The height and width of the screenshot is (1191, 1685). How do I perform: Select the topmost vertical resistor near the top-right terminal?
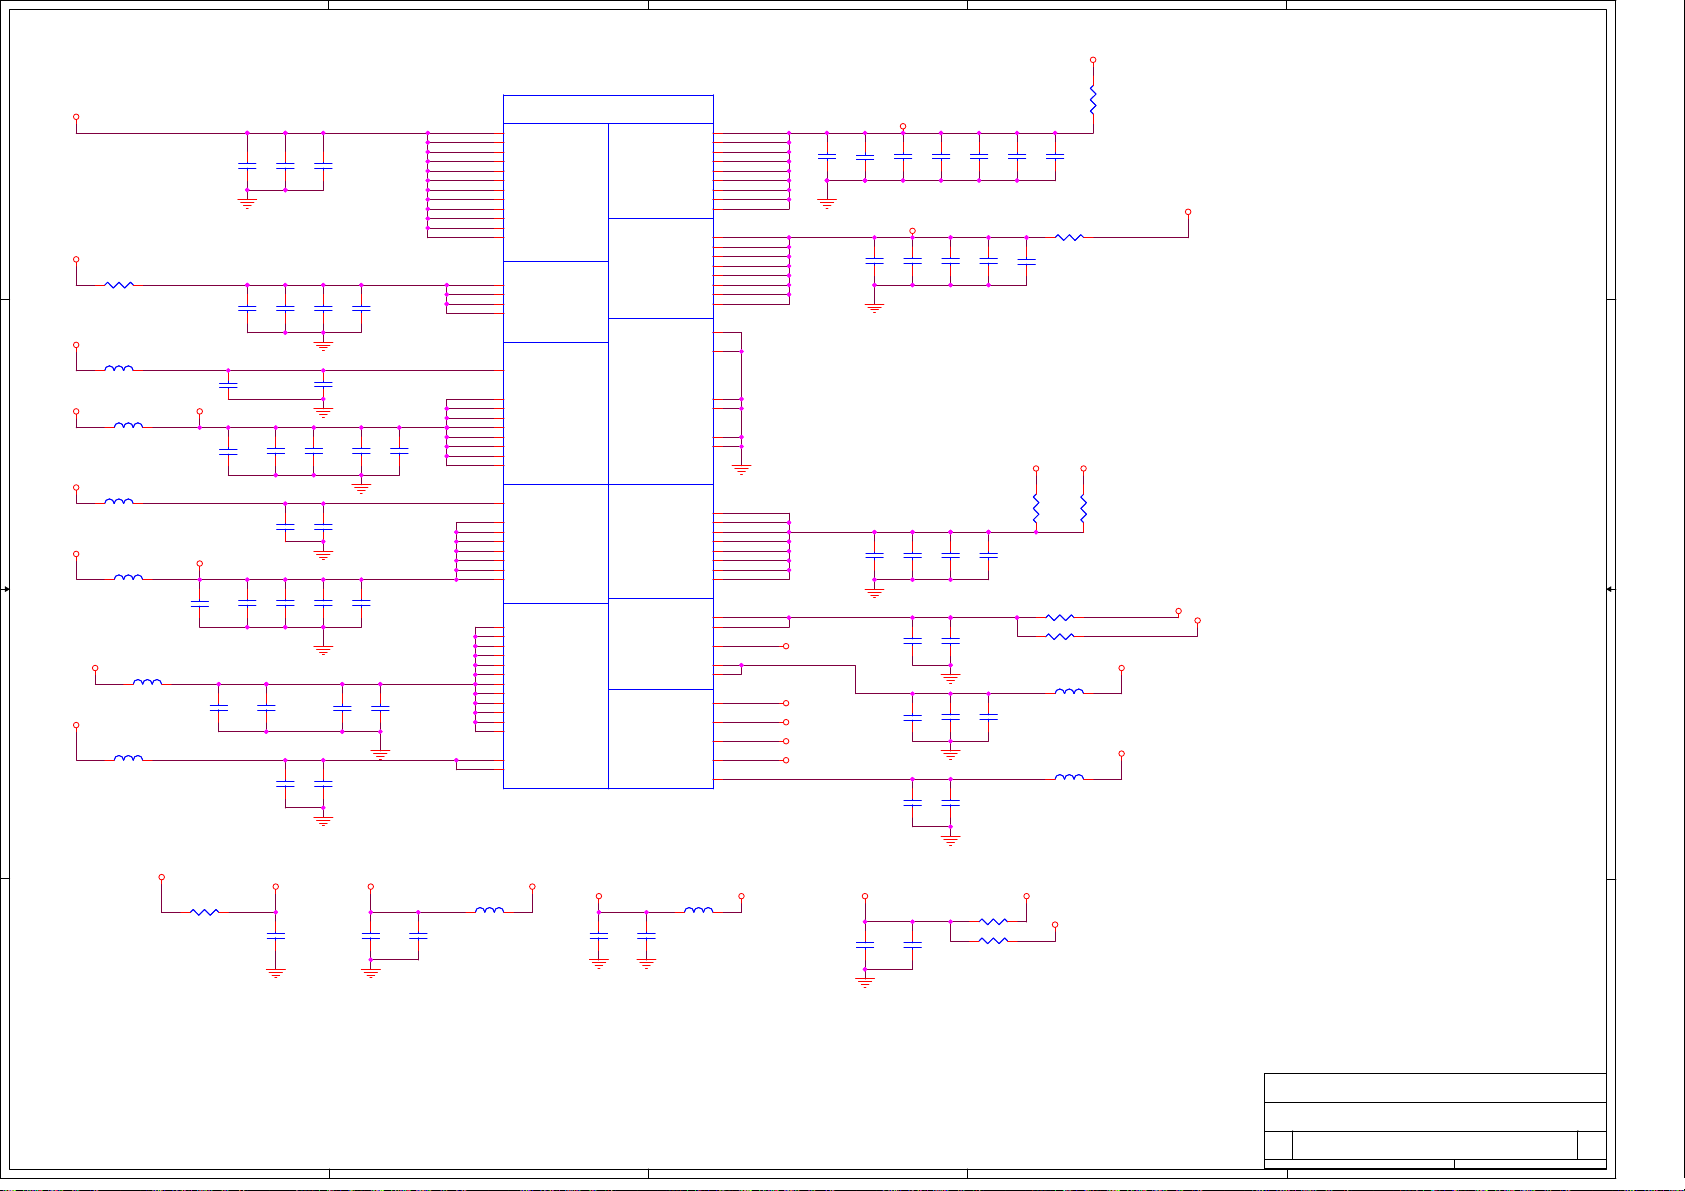point(1093,99)
